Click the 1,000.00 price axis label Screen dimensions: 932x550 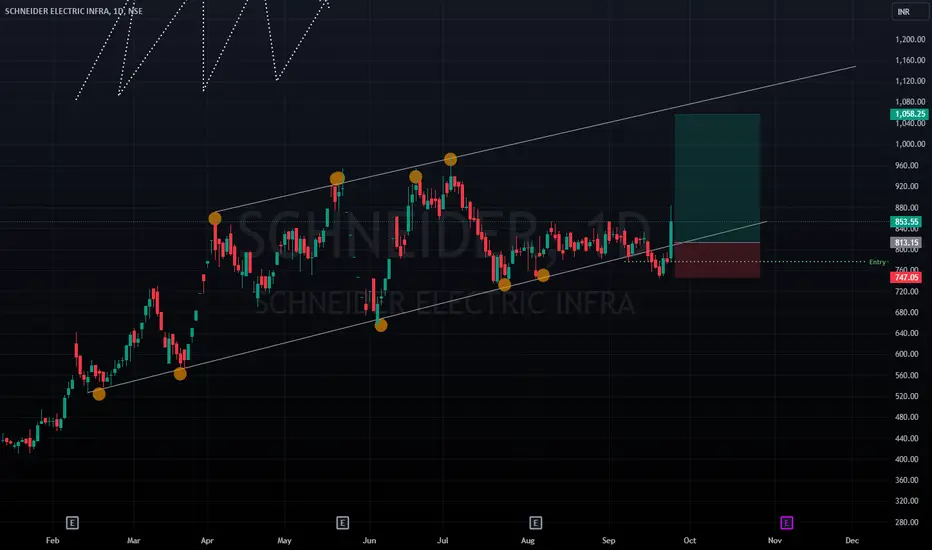910,144
